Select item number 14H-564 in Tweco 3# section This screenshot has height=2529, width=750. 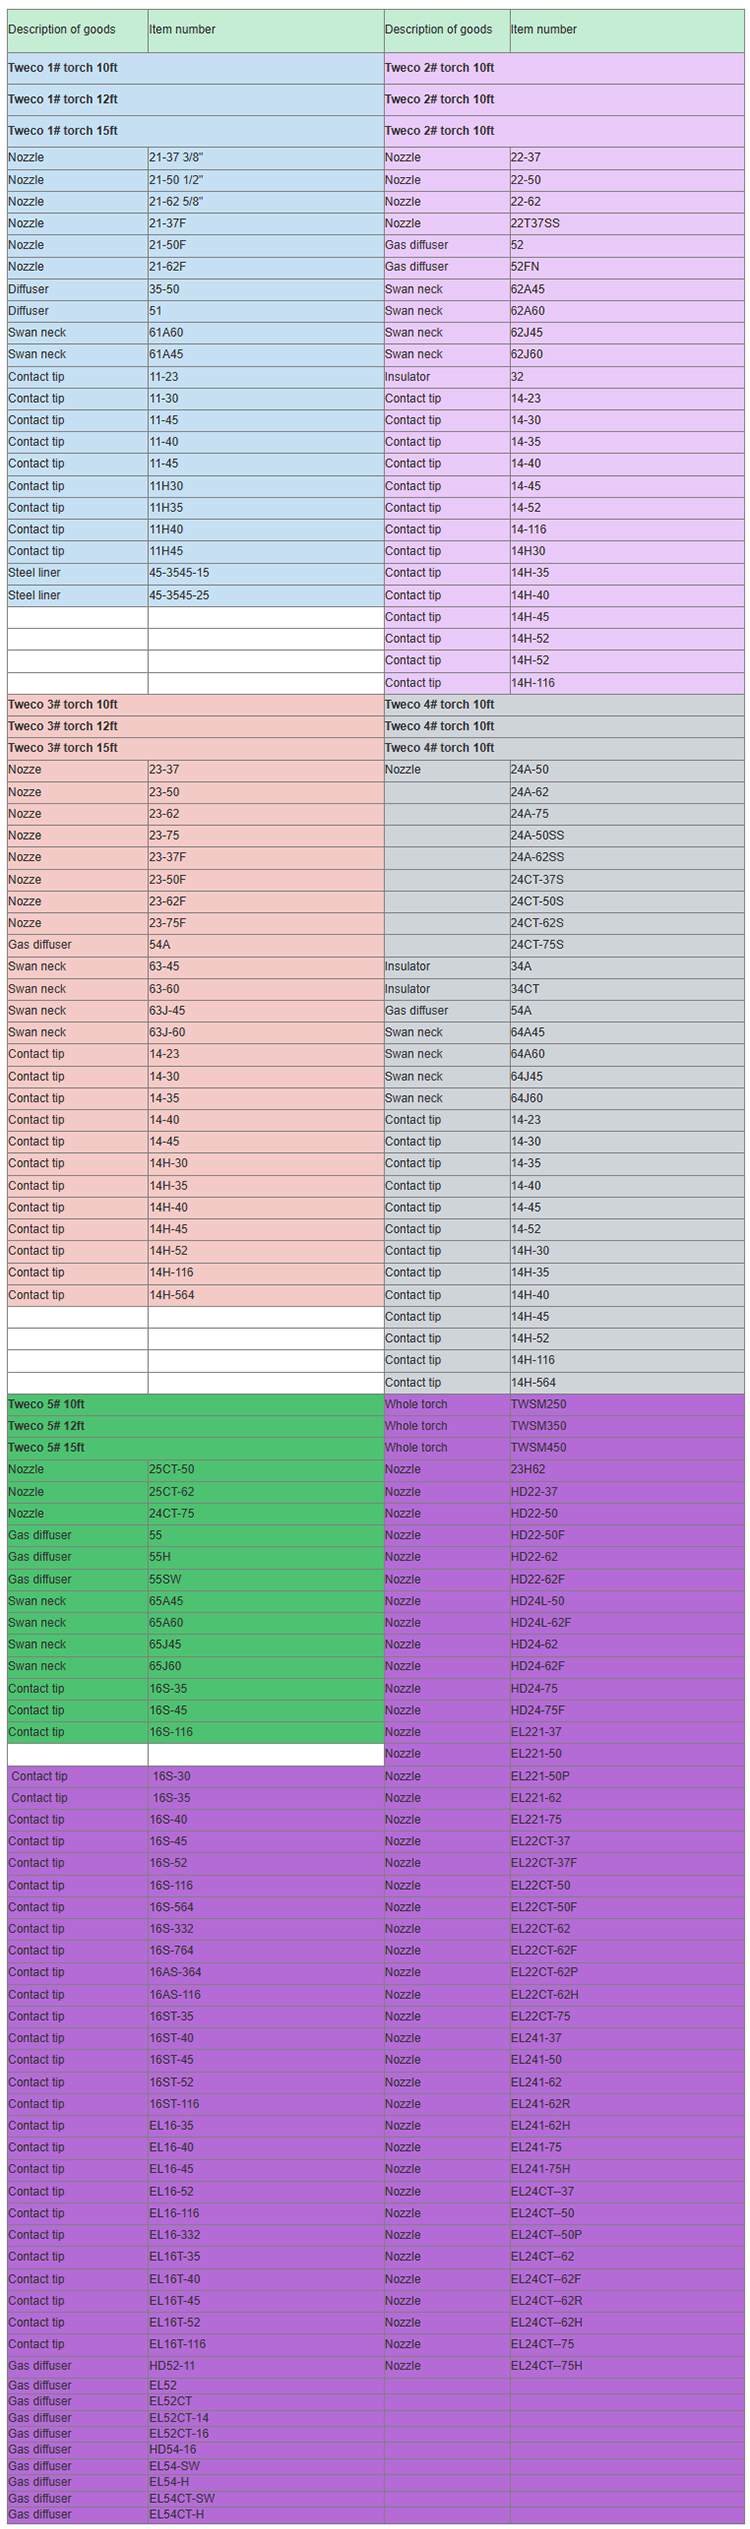tap(172, 1295)
